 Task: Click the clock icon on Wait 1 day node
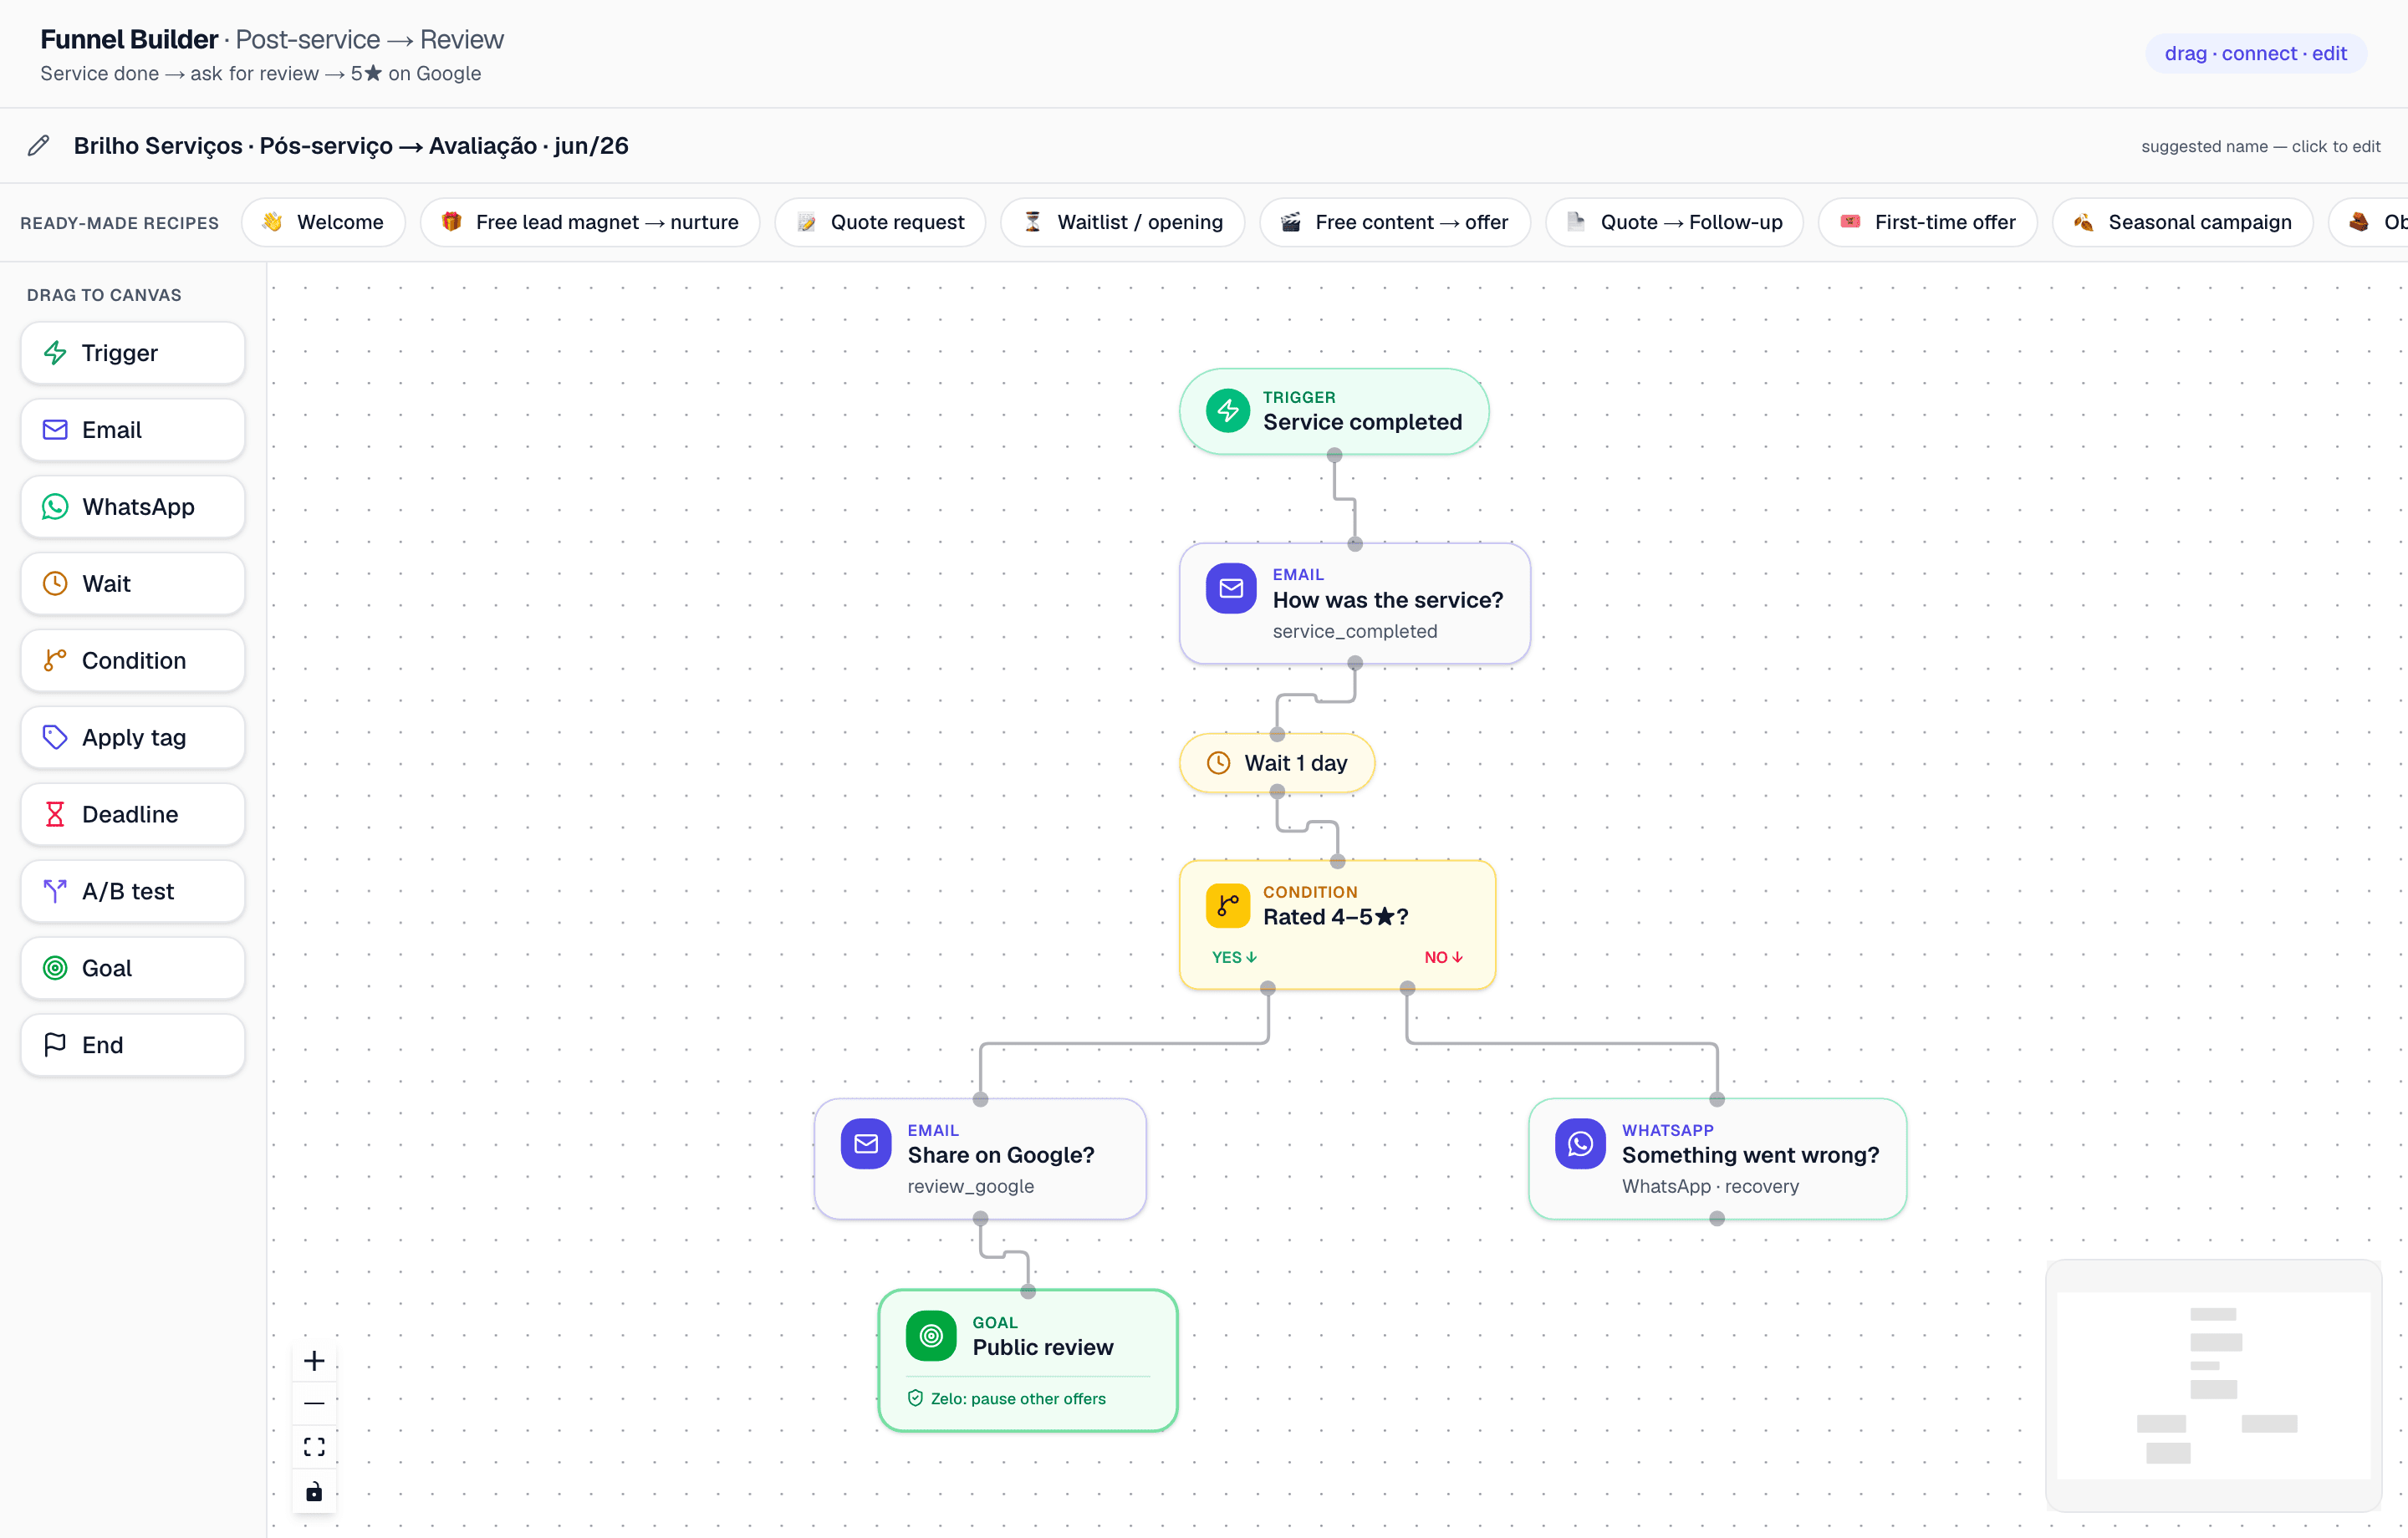1218,763
